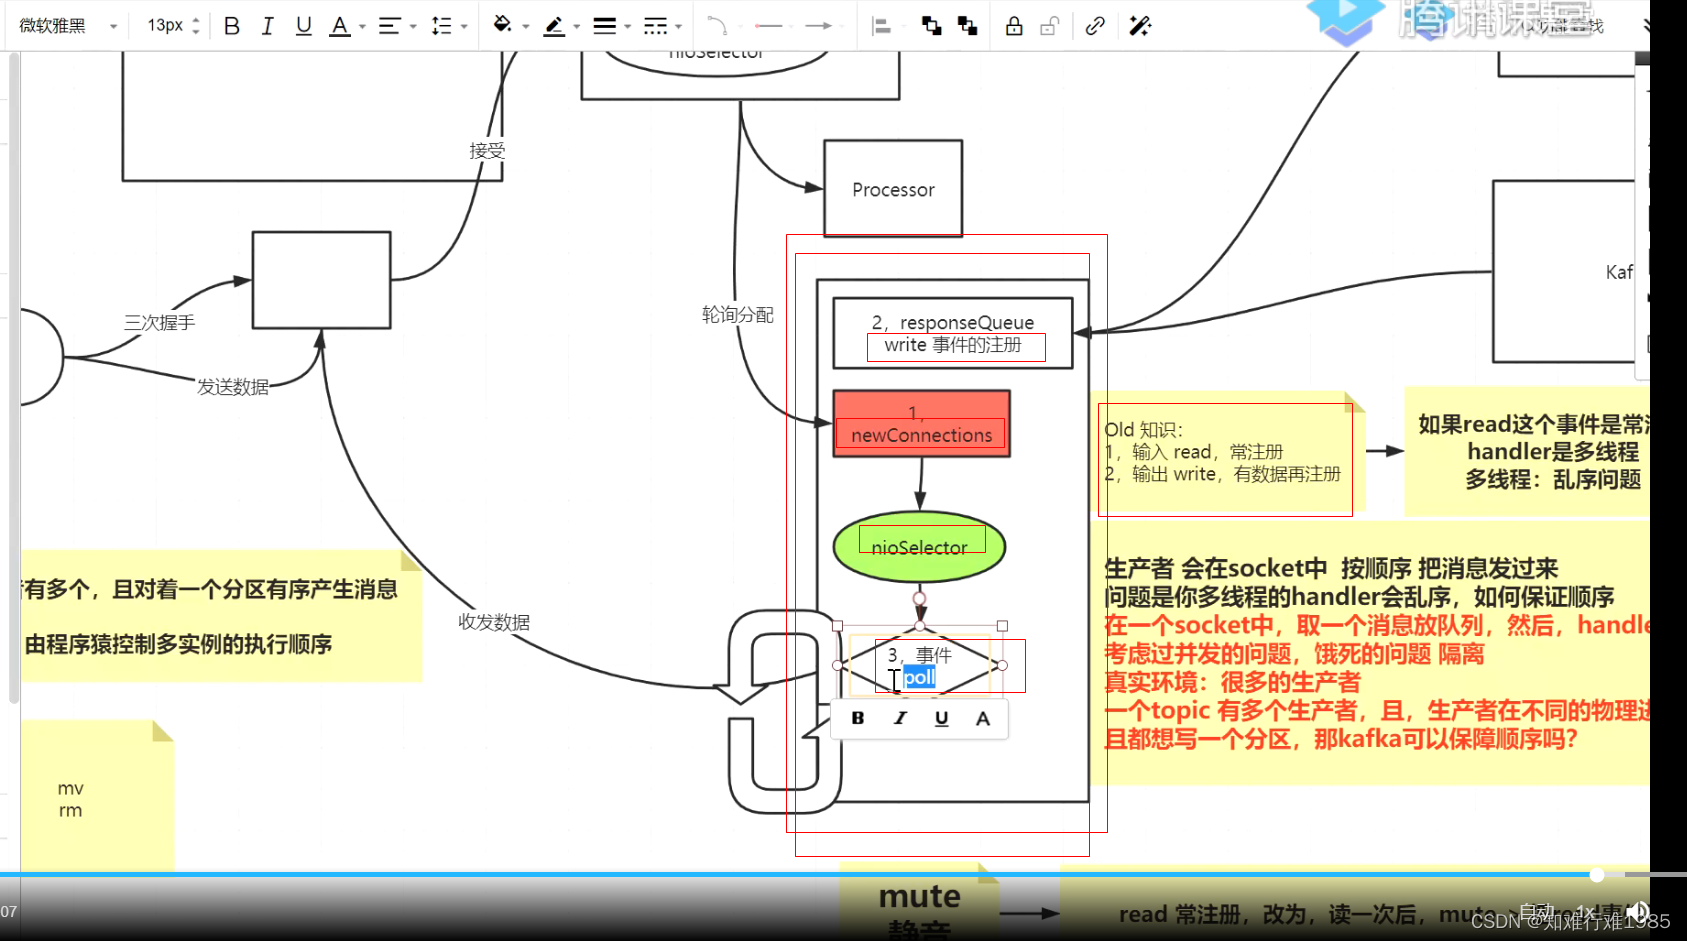The height and width of the screenshot is (941, 1687).
Task: Lock the selected shape
Action: pos(1014,26)
